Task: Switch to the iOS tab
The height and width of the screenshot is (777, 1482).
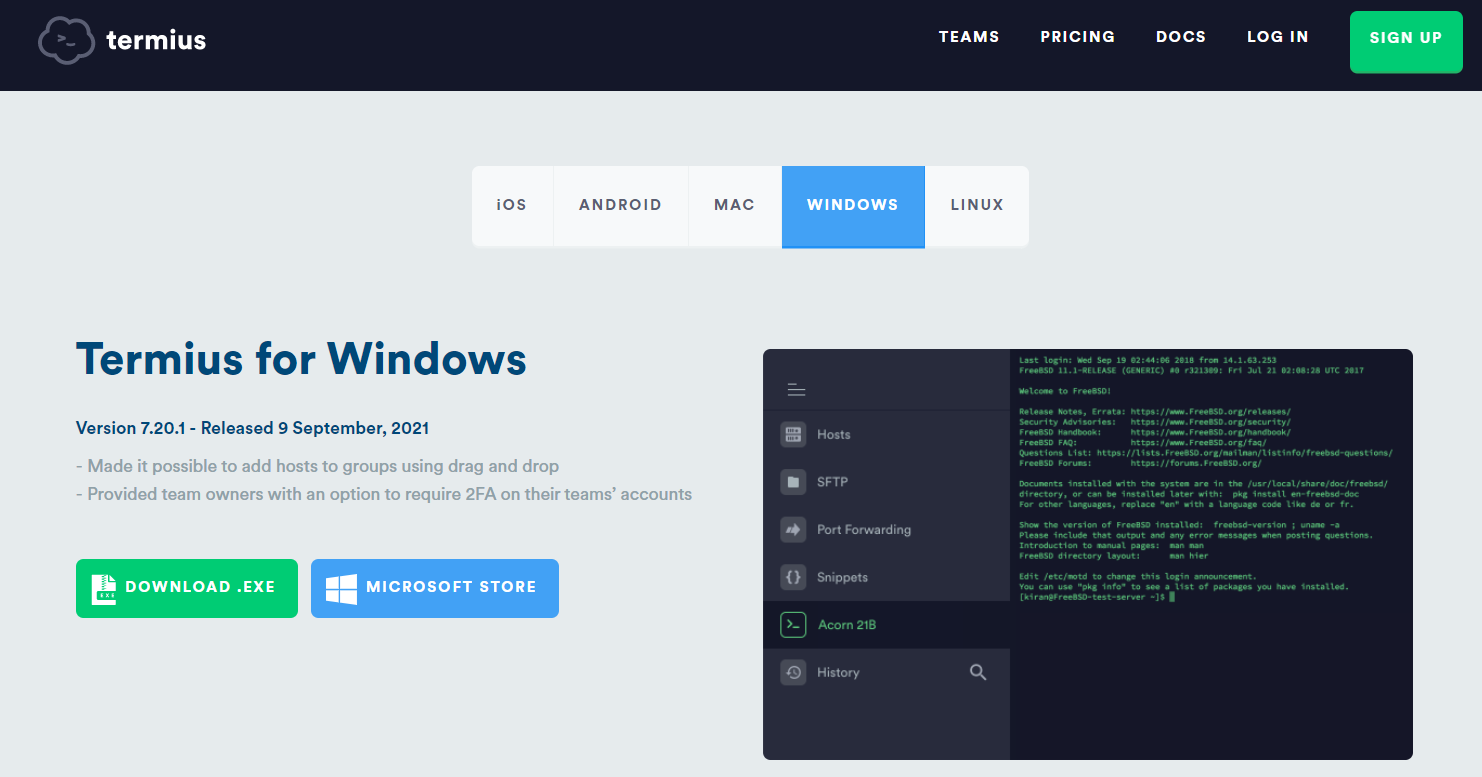Action: tap(512, 206)
